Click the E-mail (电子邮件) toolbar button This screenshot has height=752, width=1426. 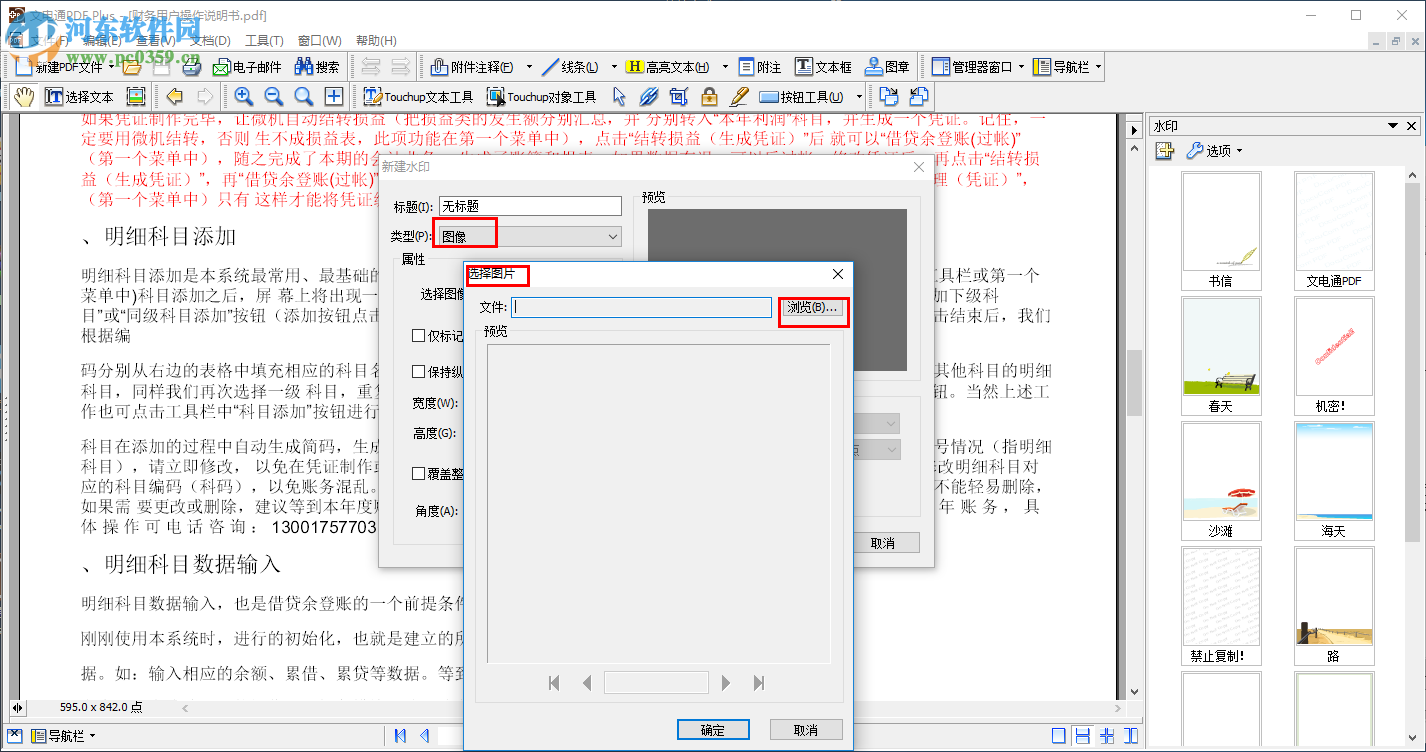click(247, 67)
